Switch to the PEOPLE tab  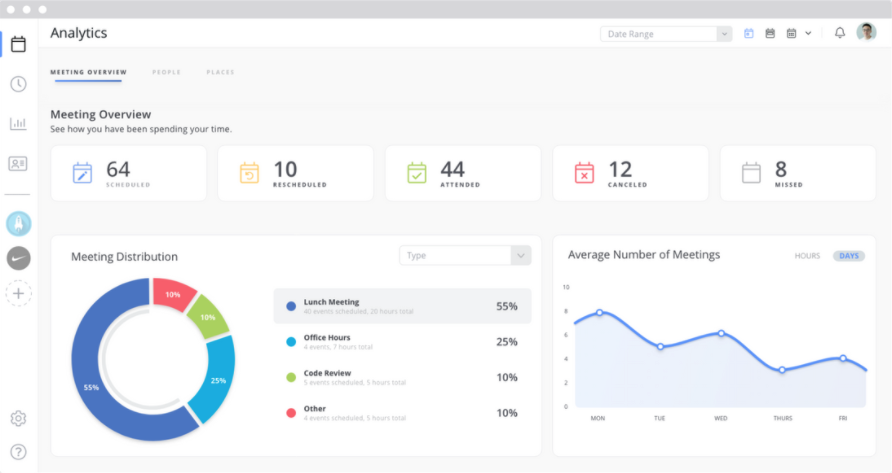coord(166,72)
